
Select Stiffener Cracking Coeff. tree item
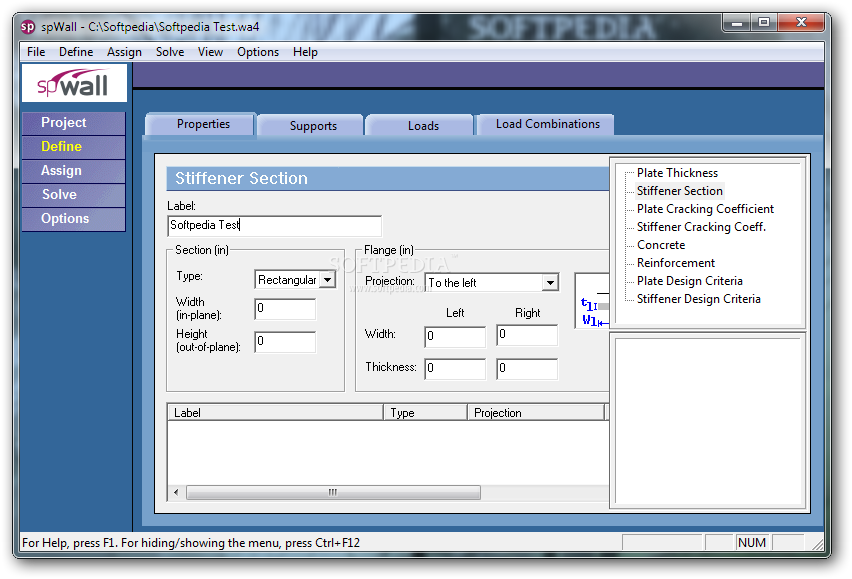pos(701,226)
